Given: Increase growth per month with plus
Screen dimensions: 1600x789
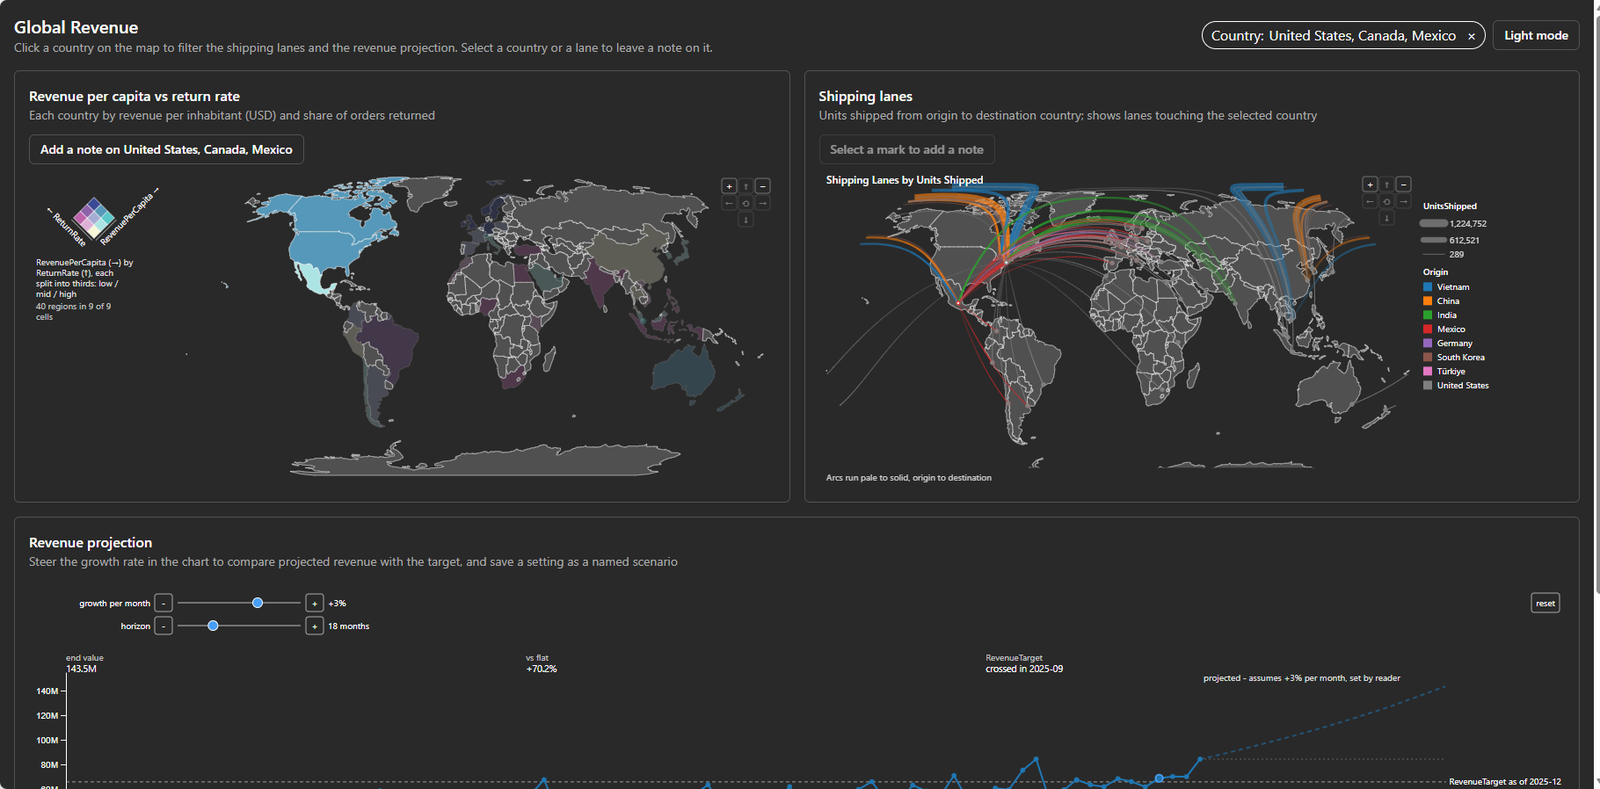Looking at the screenshot, I should tap(314, 603).
